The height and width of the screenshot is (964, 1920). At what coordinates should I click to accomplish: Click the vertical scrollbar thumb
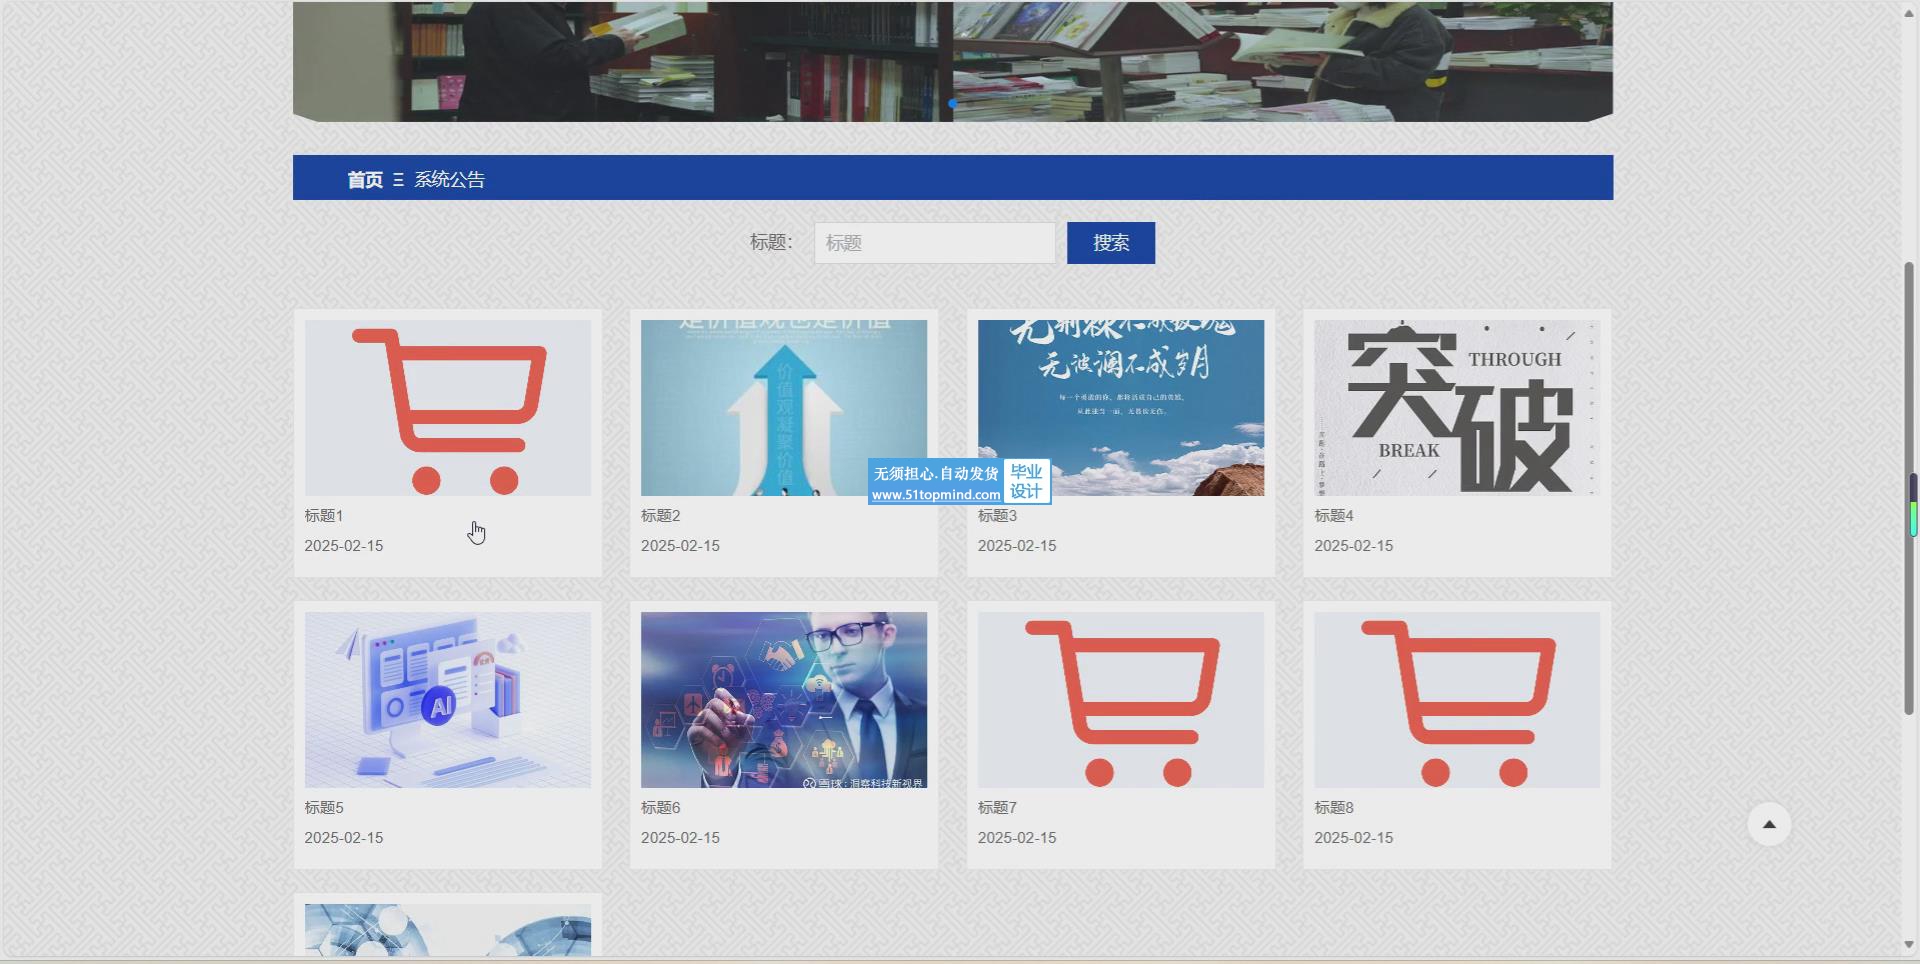point(1909,490)
